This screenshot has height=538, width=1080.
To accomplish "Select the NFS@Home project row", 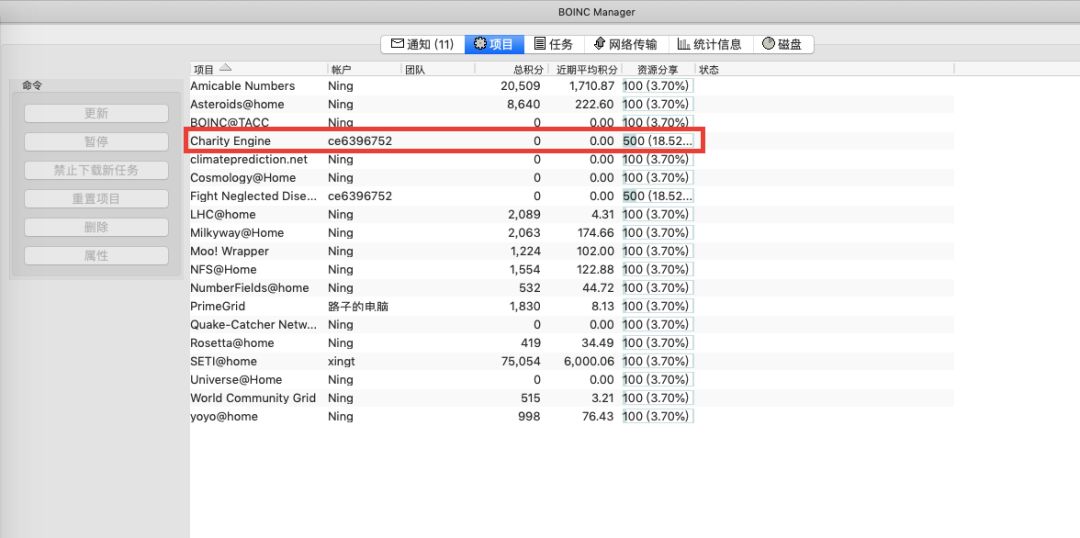I will pyautogui.click(x=572, y=269).
